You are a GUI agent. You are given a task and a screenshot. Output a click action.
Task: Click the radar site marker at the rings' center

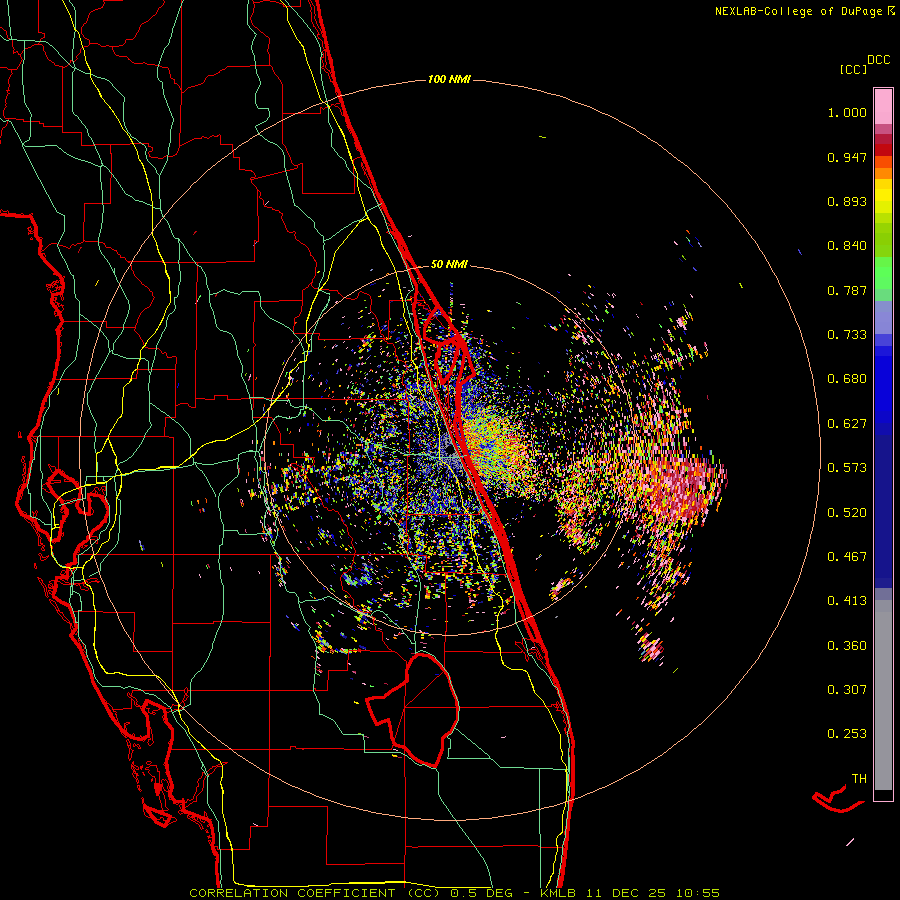pos(449,449)
